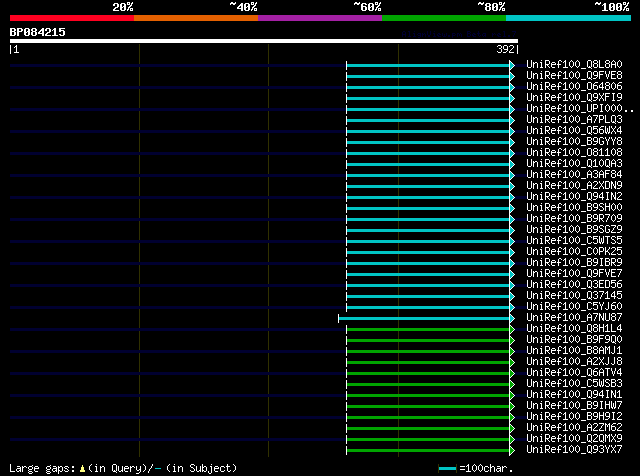Click the green ~80% identity legend segment

click(444, 18)
